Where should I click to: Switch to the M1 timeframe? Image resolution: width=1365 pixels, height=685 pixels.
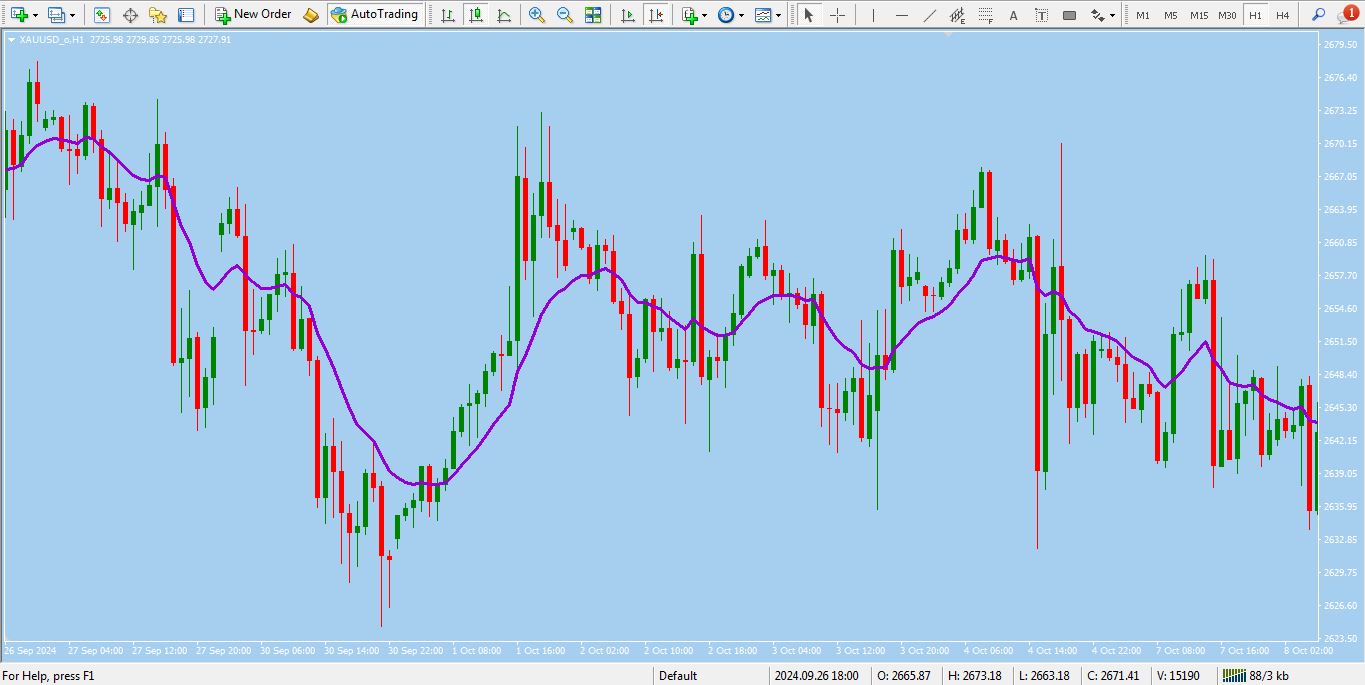point(1142,15)
